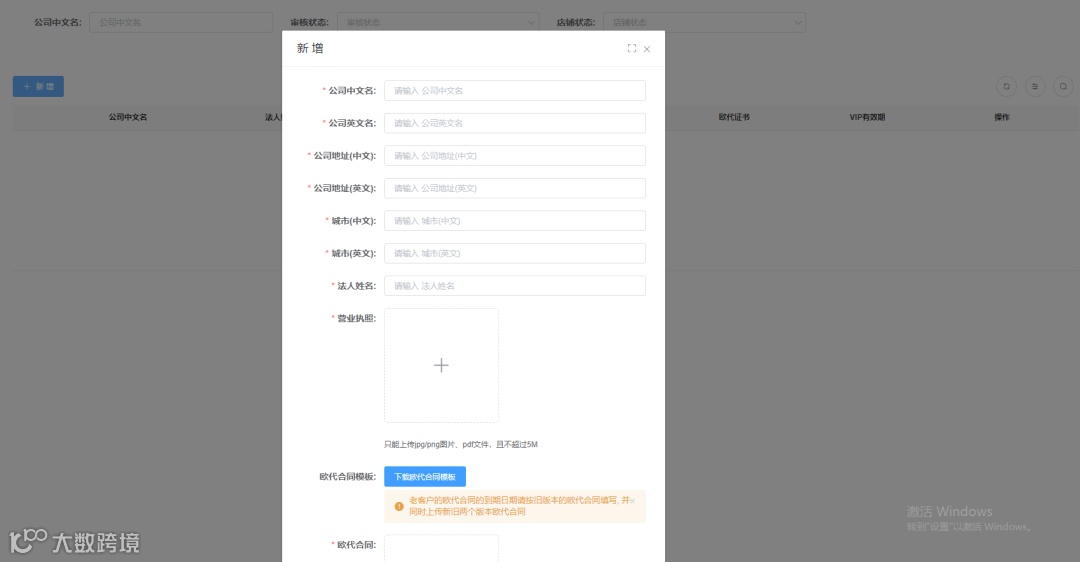Click the 营业执照 field label
This screenshot has height=562, width=1080.
(x=356, y=318)
